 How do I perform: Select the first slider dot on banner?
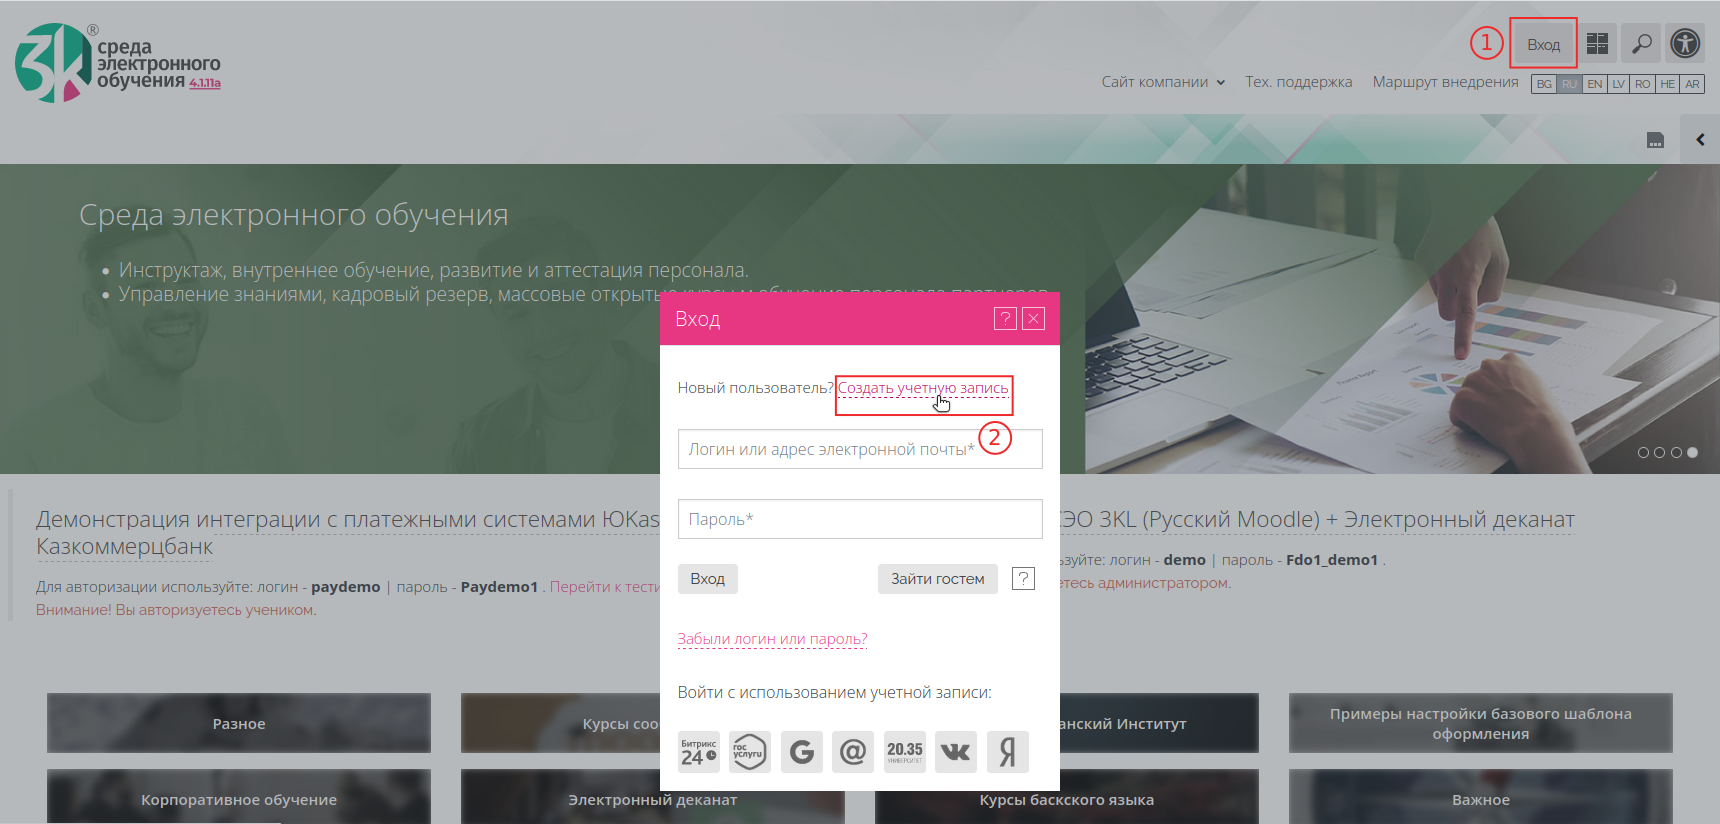click(1643, 453)
